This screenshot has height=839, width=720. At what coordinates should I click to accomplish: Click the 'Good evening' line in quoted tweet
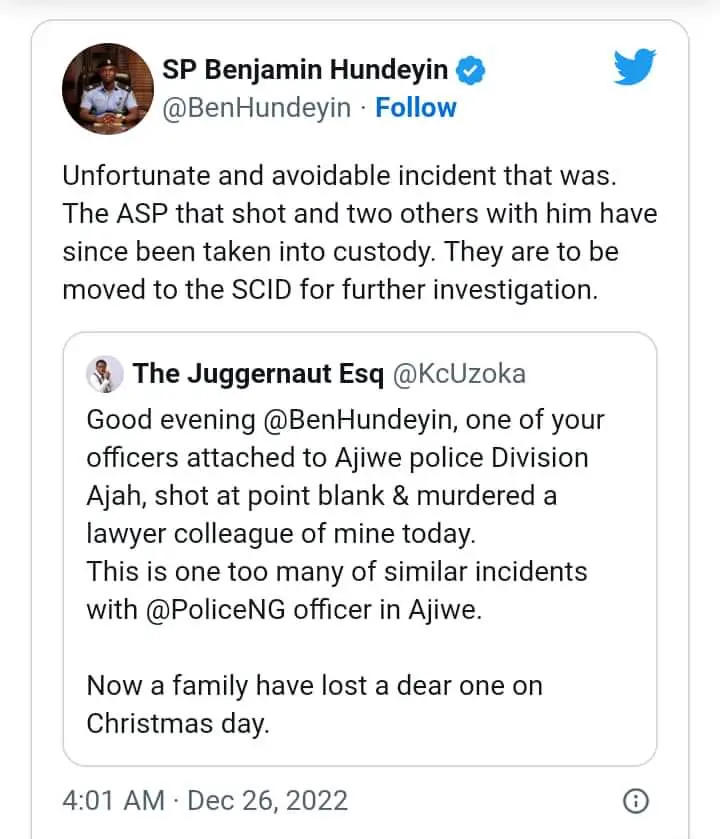point(346,420)
